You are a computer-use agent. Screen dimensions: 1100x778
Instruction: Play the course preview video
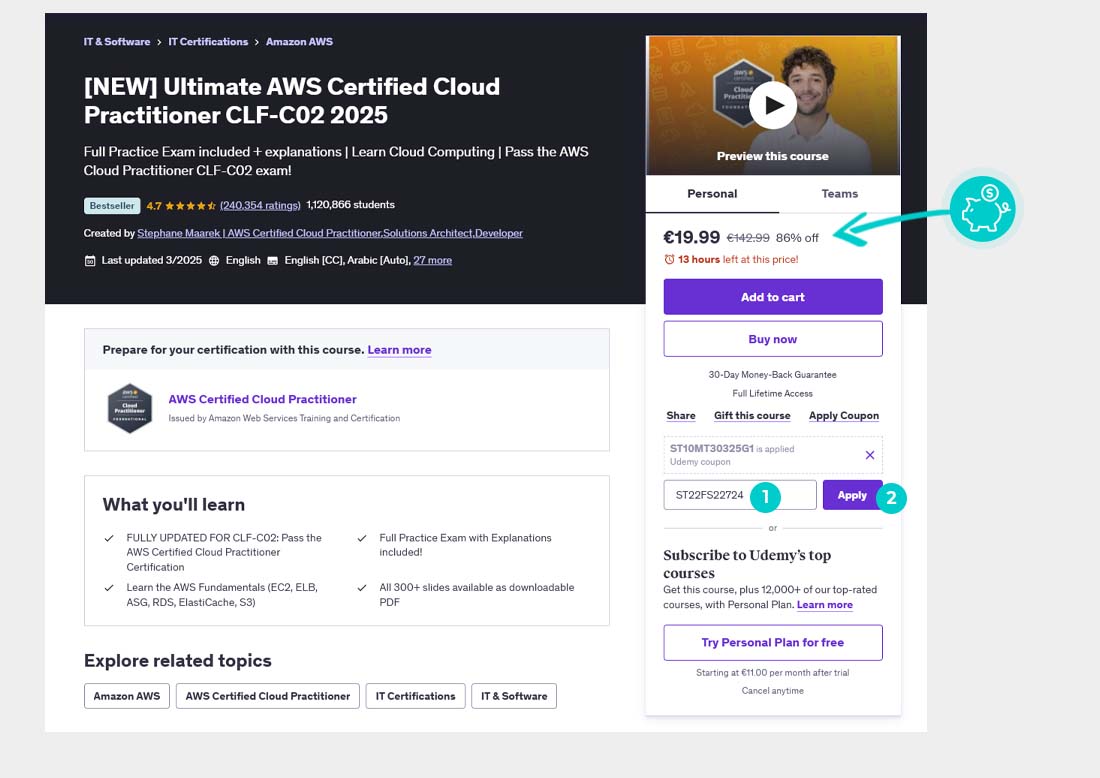tap(772, 105)
